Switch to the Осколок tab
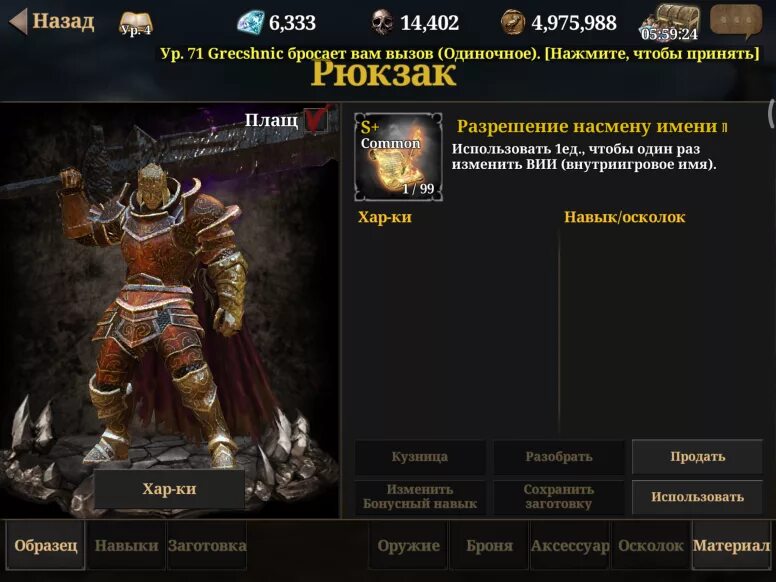Image resolution: width=776 pixels, height=582 pixels. [x=651, y=545]
